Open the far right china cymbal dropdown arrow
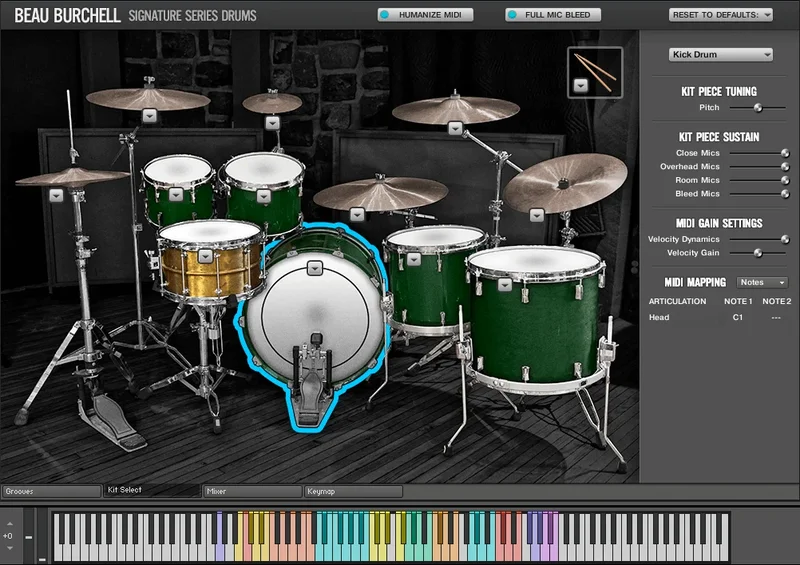The width and height of the screenshot is (800, 565). click(536, 215)
